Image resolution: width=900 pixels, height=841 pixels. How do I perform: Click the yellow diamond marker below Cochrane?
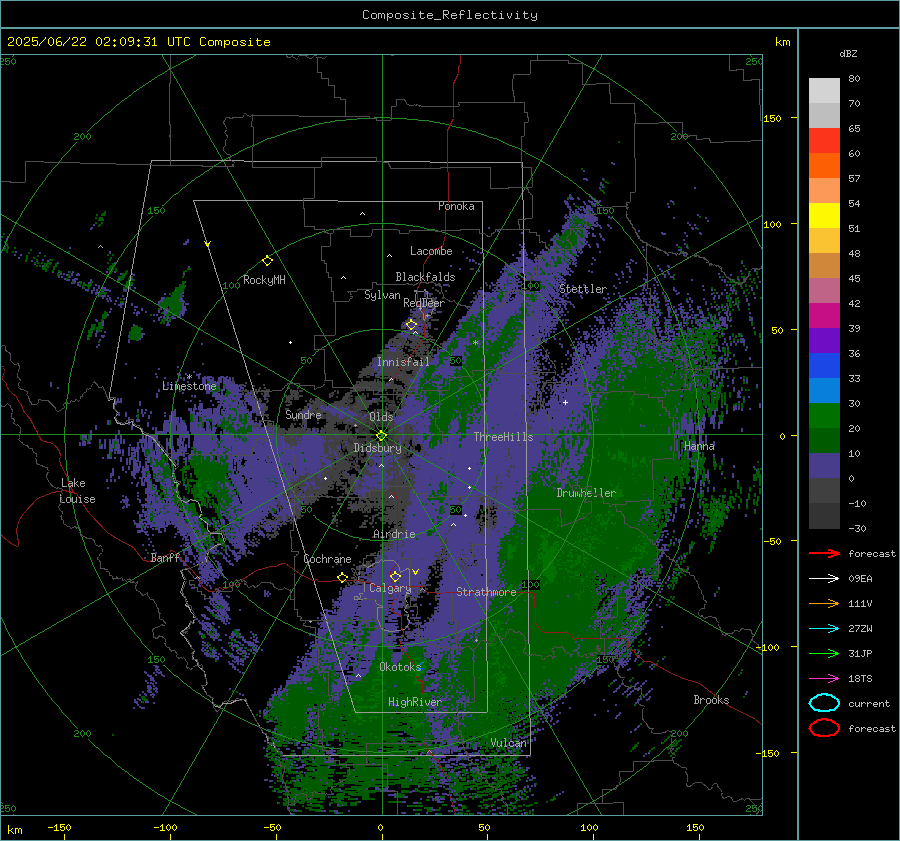pyautogui.click(x=342, y=577)
